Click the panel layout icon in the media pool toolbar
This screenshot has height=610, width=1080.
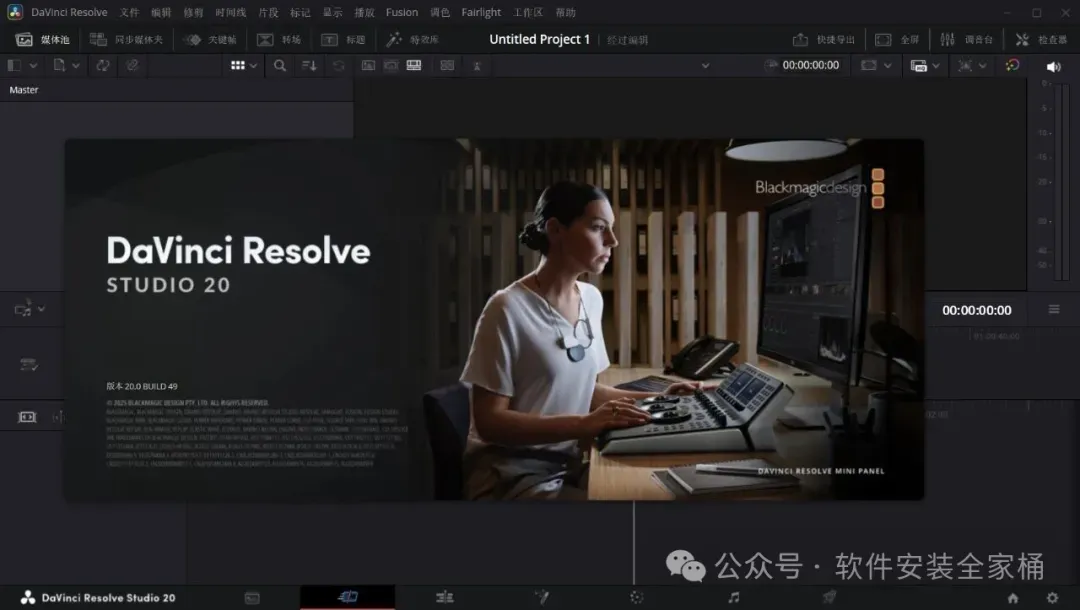[x=14, y=65]
